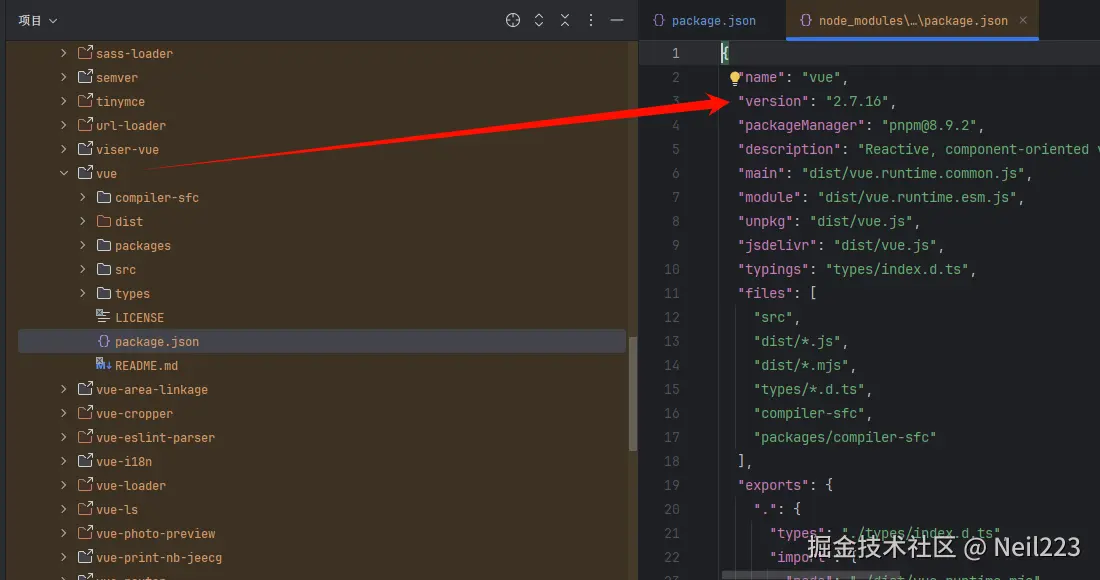This screenshot has height=580, width=1100.
Task: Expand the packages folder
Action: (83, 245)
